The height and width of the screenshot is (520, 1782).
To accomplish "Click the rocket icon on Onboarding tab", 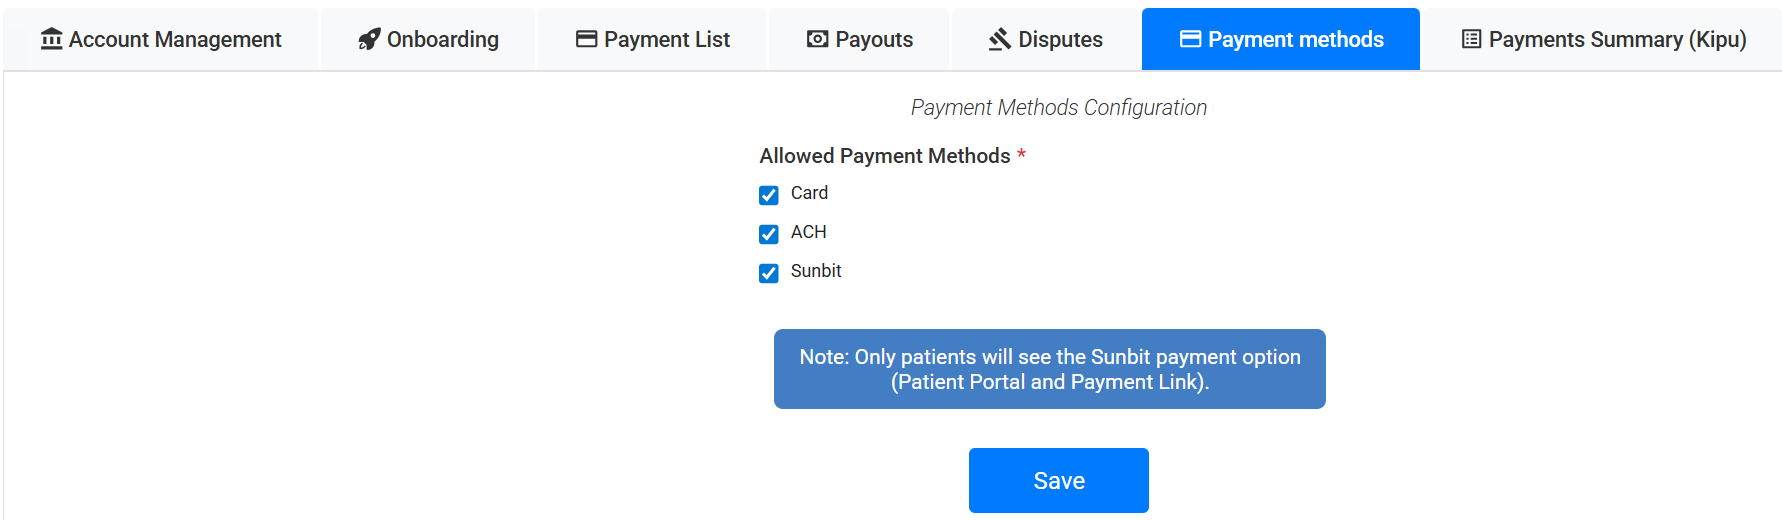I will 369,39.
